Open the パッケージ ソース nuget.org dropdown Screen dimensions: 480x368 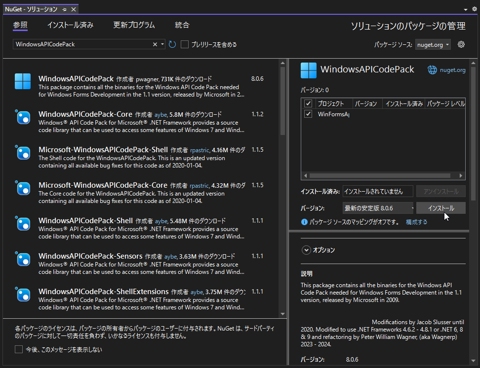point(433,45)
